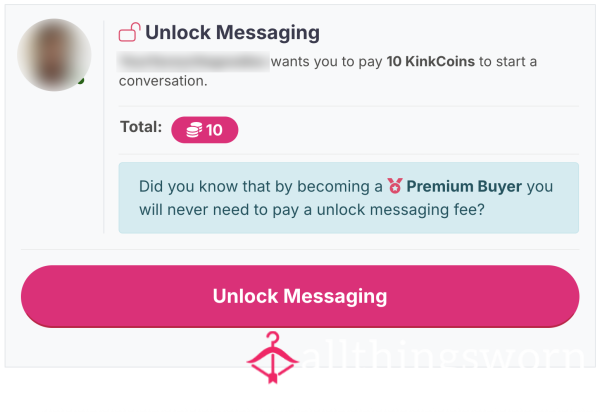Screen dimensions: 600x412
Task: Click the pink hanger logo watermark
Action: [272, 357]
